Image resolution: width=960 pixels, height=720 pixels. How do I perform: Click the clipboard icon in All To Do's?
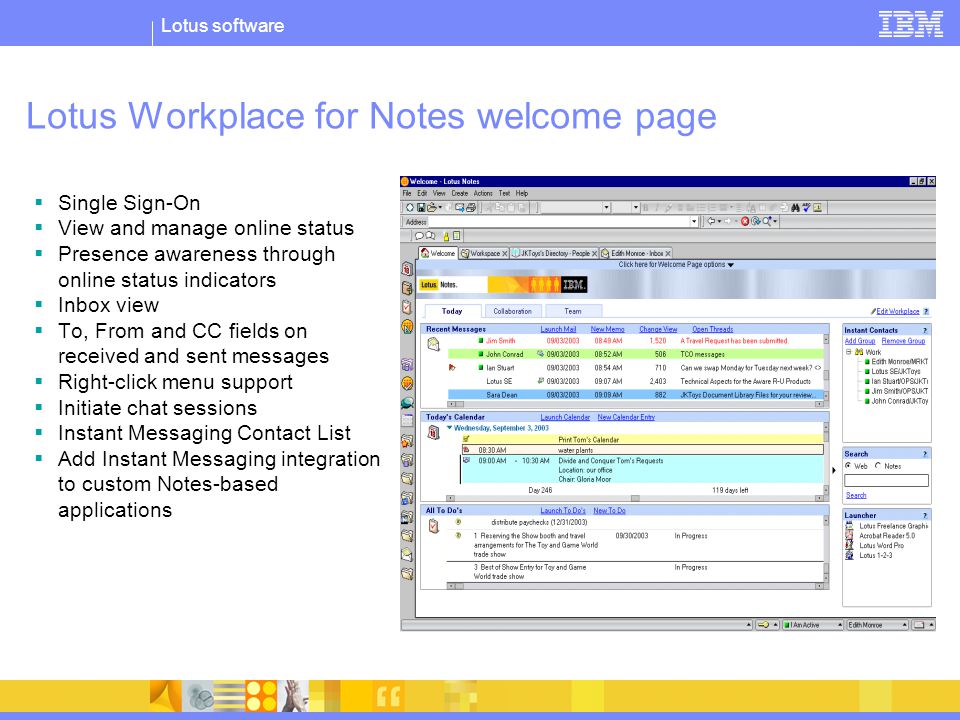point(433,526)
